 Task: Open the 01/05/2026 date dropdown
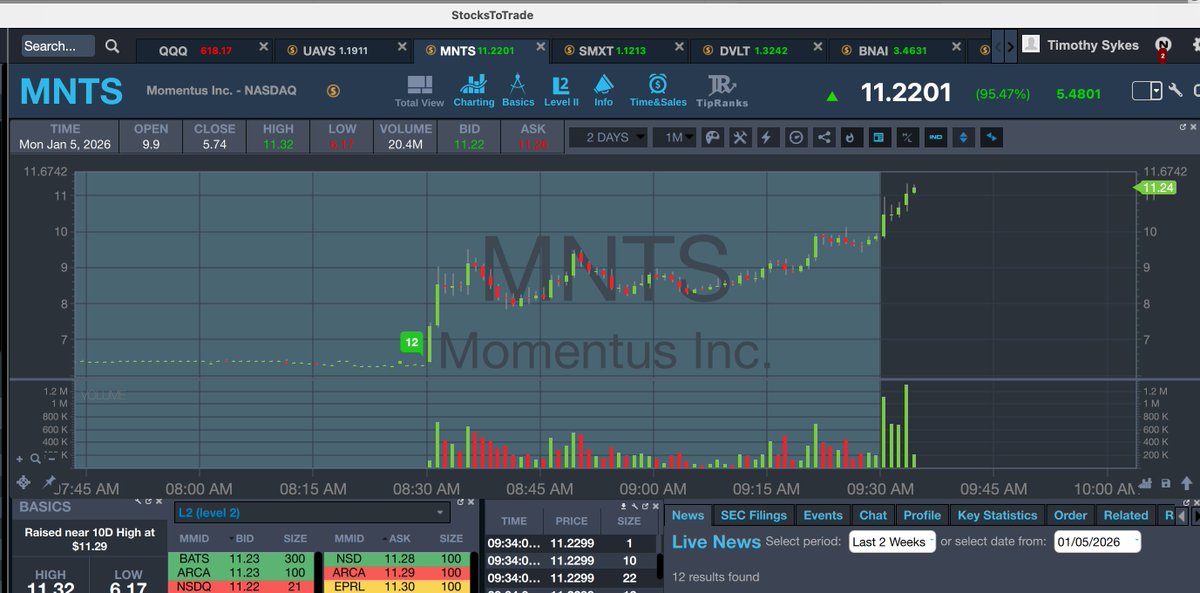pos(1097,541)
